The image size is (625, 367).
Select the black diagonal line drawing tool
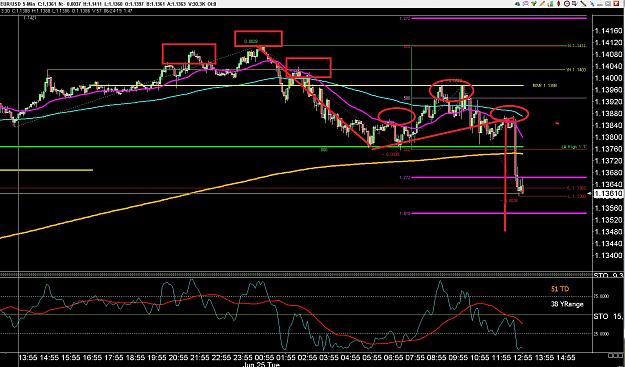coord(583,4)
